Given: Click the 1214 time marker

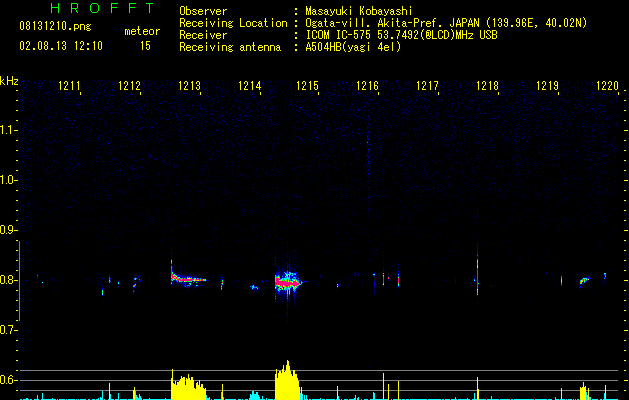Looking at the screenshot, I should 250,86.
